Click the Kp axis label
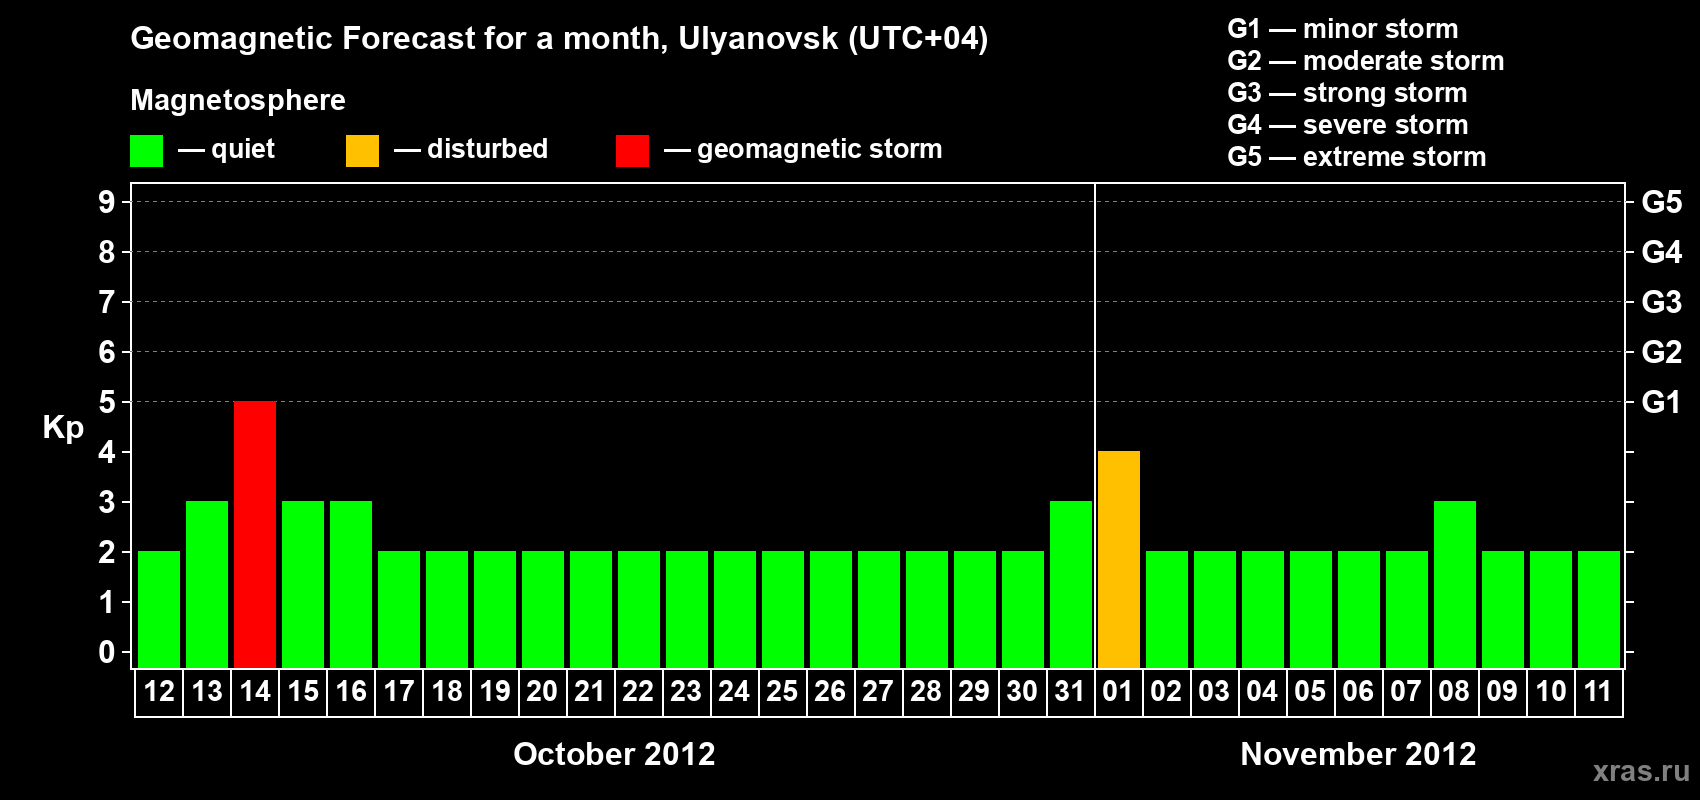The image size is (1700, 800). (x=63, y=428)
